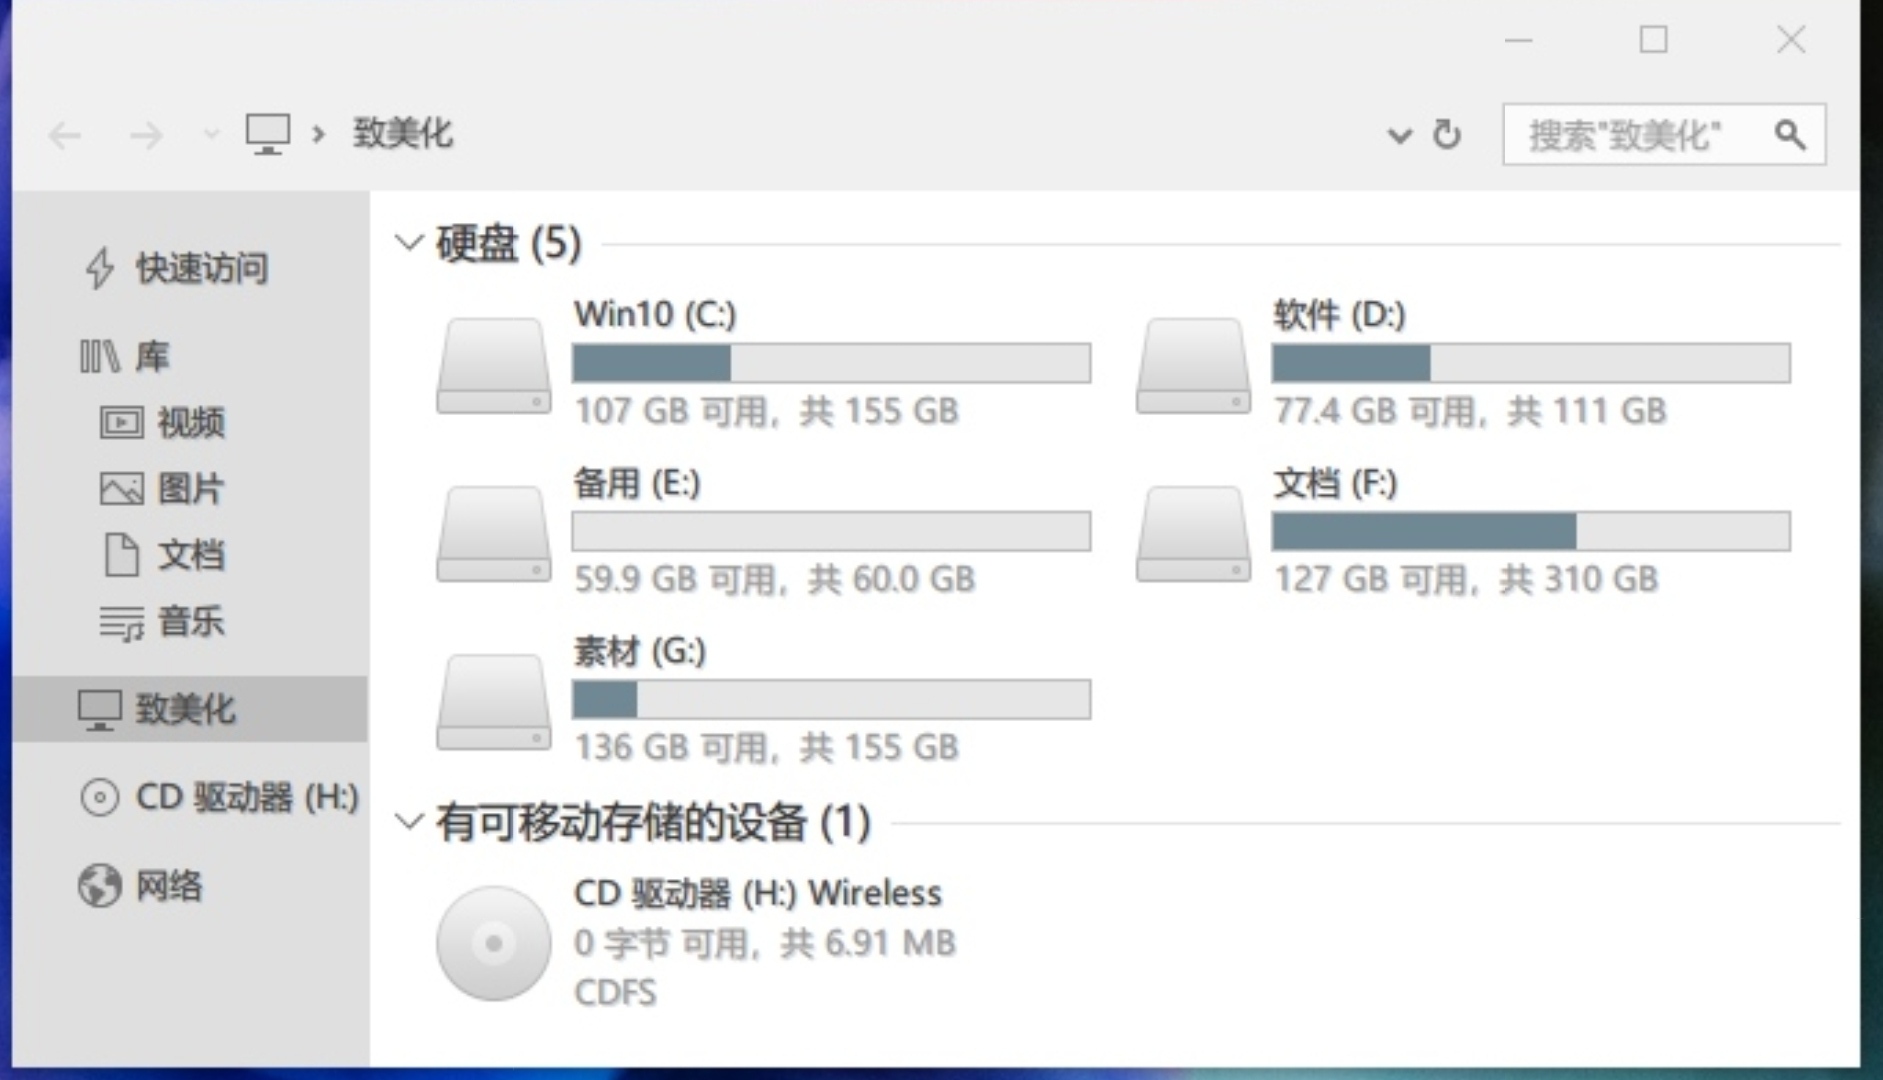Collapse the 硬盘 (5) group

(x=409, y=242)
